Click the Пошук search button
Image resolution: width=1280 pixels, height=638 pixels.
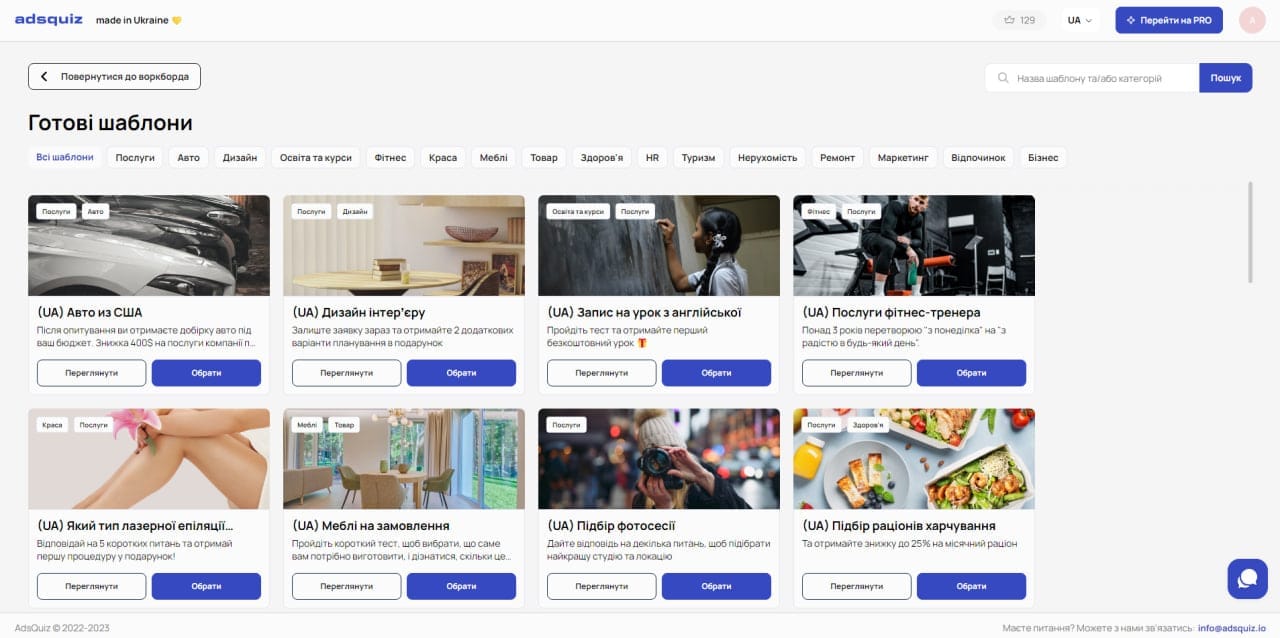[x=1225, y=78]
